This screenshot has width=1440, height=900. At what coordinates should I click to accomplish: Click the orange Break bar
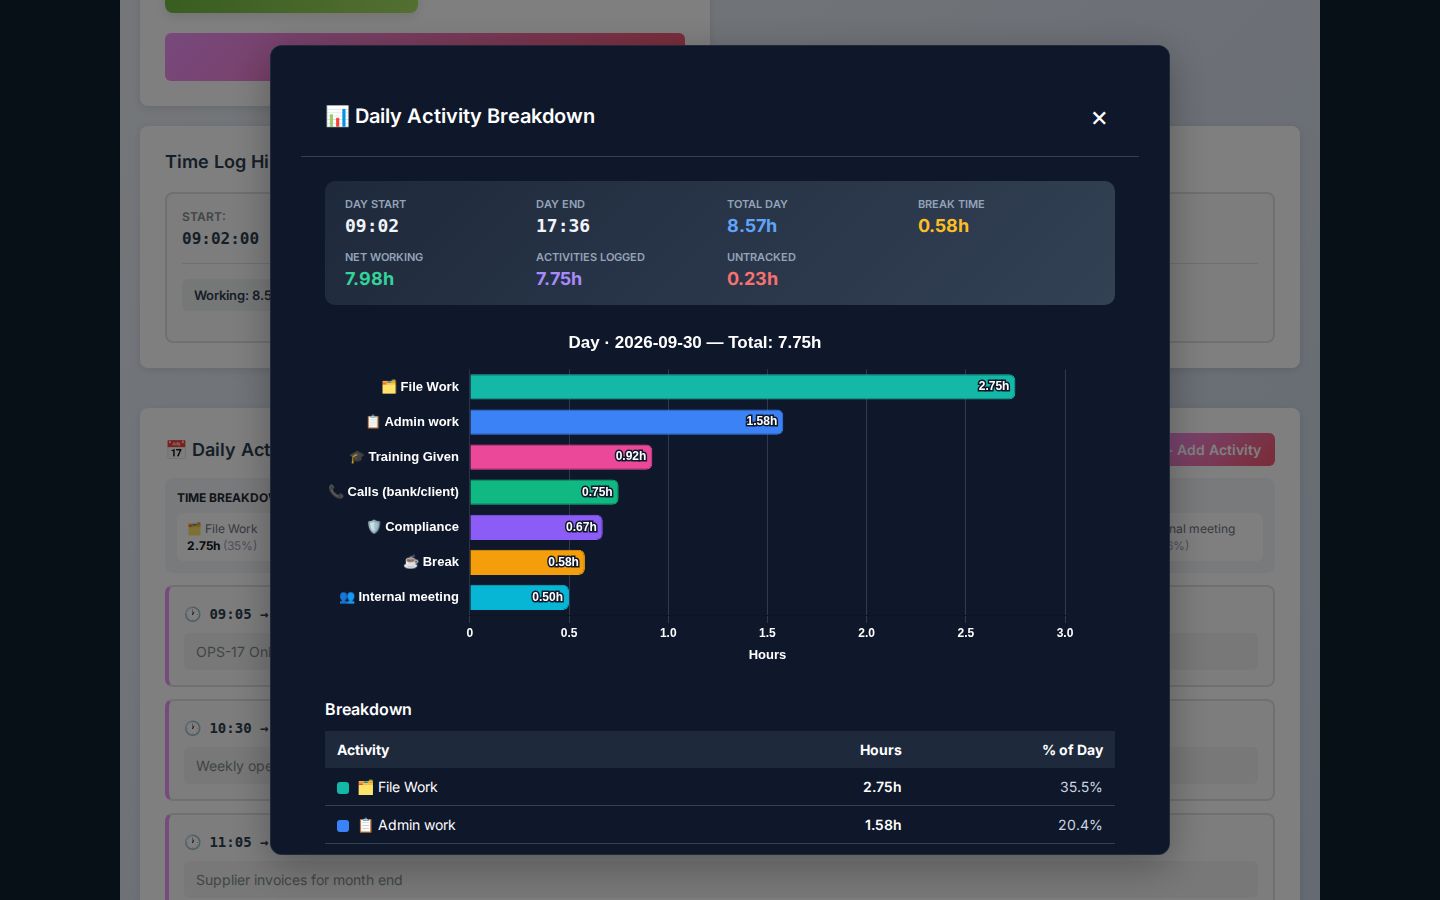click(x=527, y=562)
